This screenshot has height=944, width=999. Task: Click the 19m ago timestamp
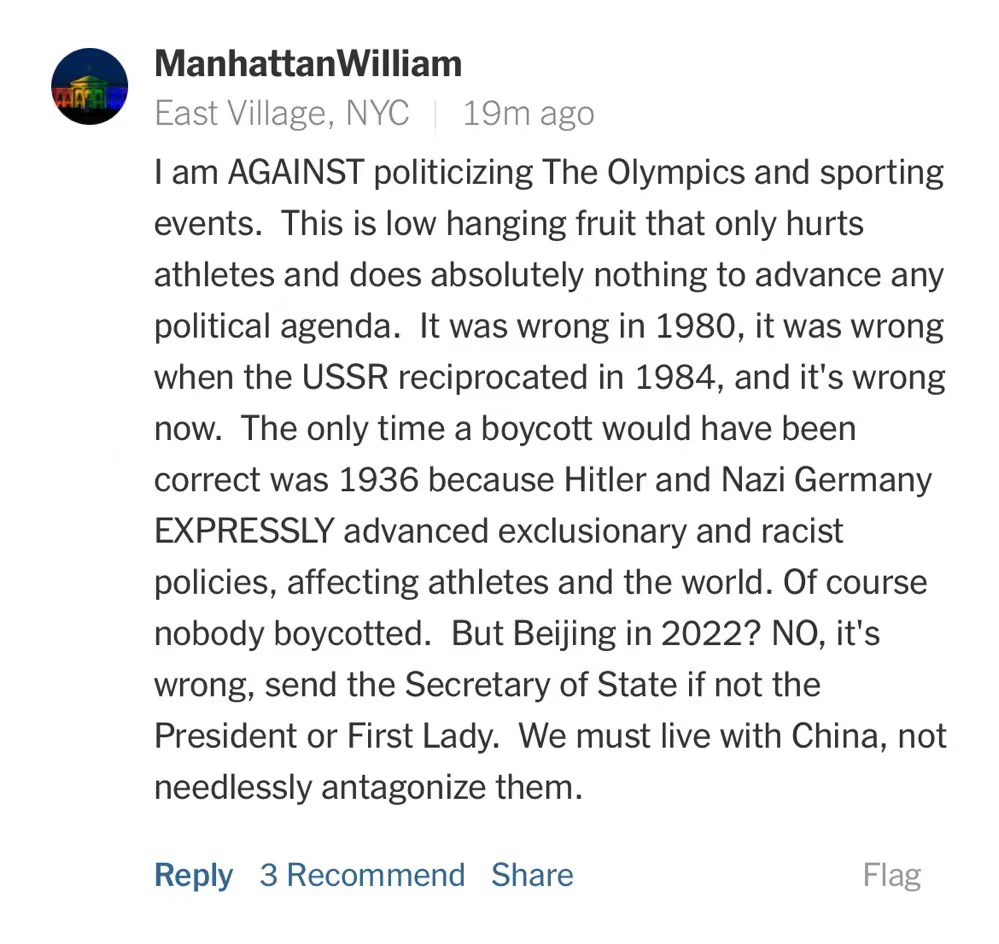pyautogui.click(x=528, y=114)
